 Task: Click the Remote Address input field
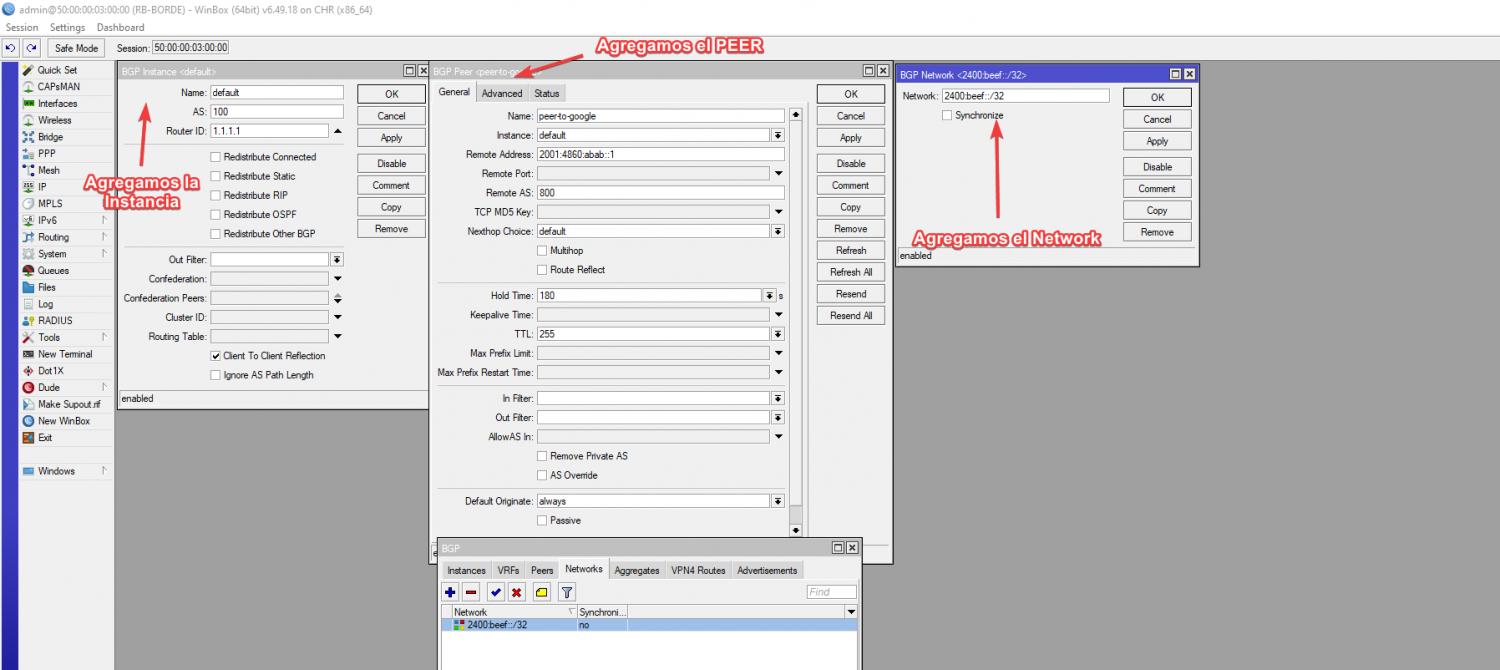point(660,154)
